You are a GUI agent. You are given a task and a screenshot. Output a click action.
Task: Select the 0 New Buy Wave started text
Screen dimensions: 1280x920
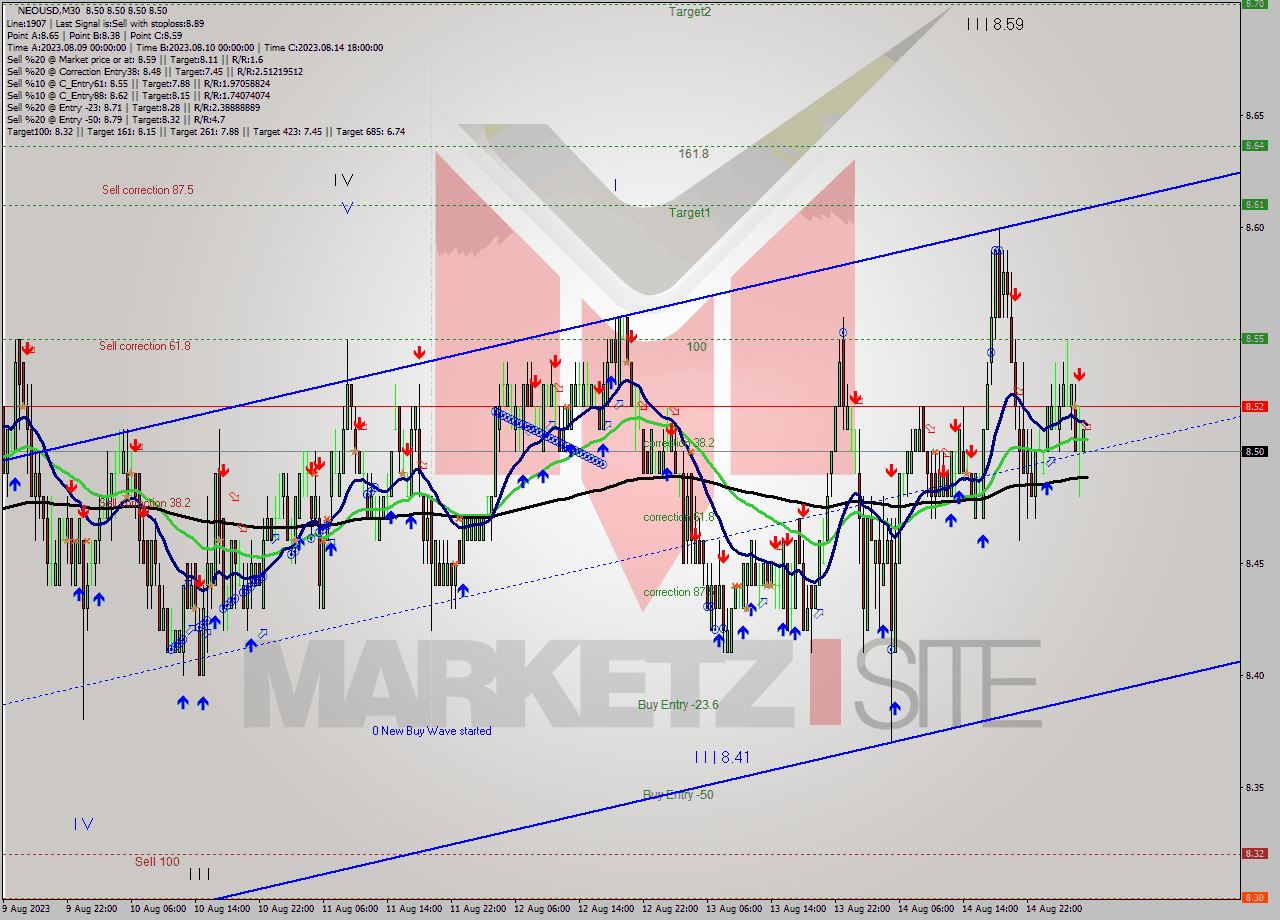click(x=432, y=731)
